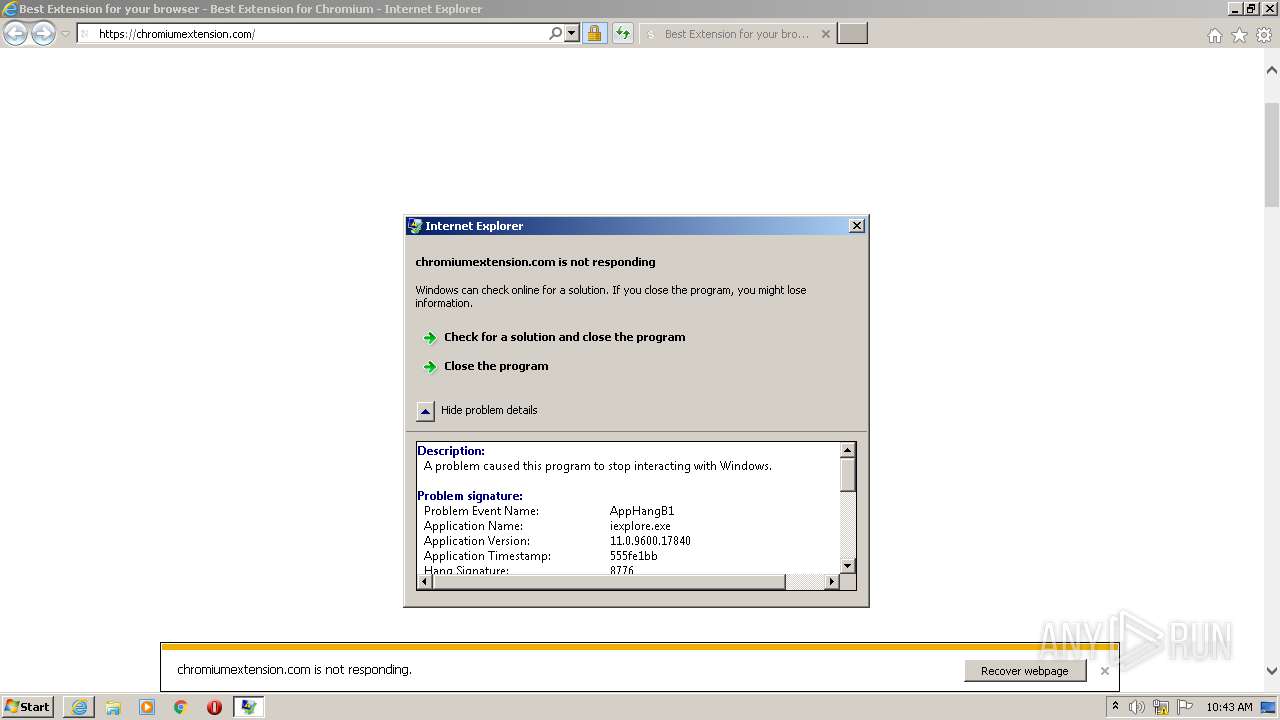Open the Tools gear menu
This screenshot has width=1280, height=720.
click(x=1264, y=35)
